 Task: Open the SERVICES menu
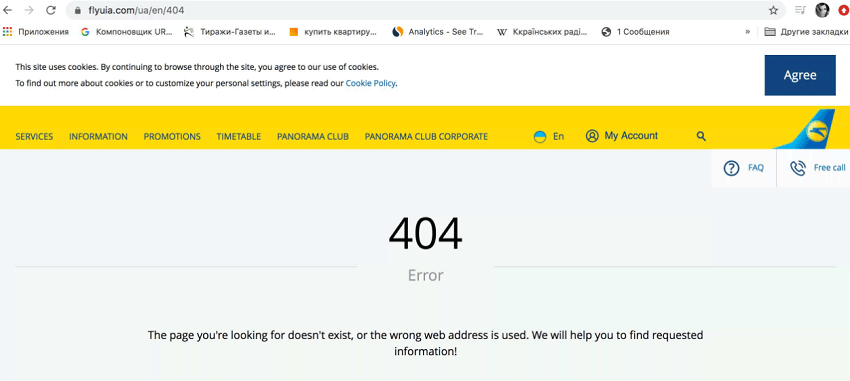[x=34, y=137]
